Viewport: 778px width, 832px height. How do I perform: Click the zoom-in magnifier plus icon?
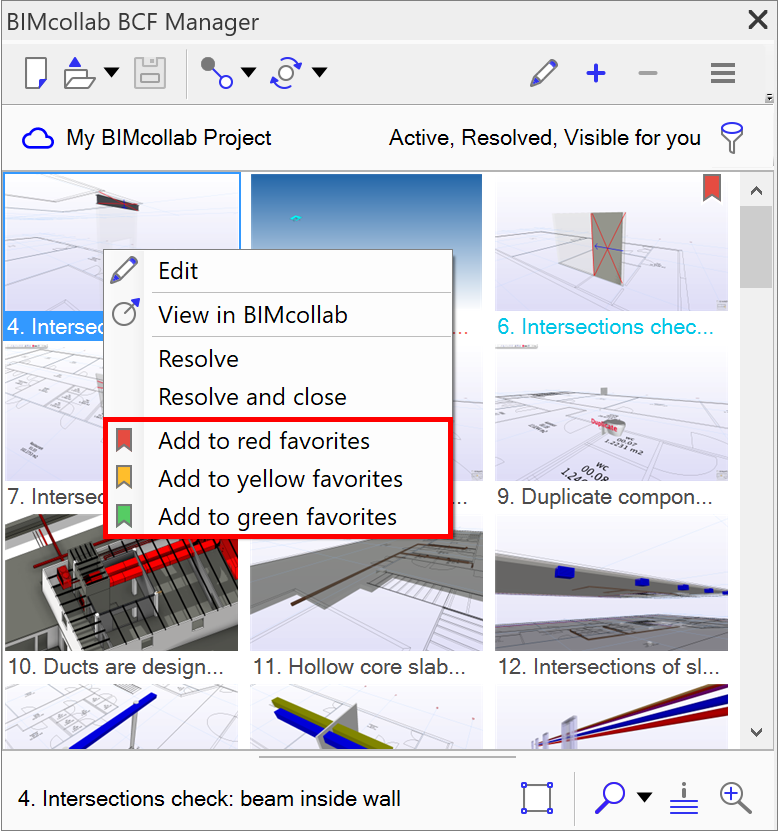coord(736,798)
